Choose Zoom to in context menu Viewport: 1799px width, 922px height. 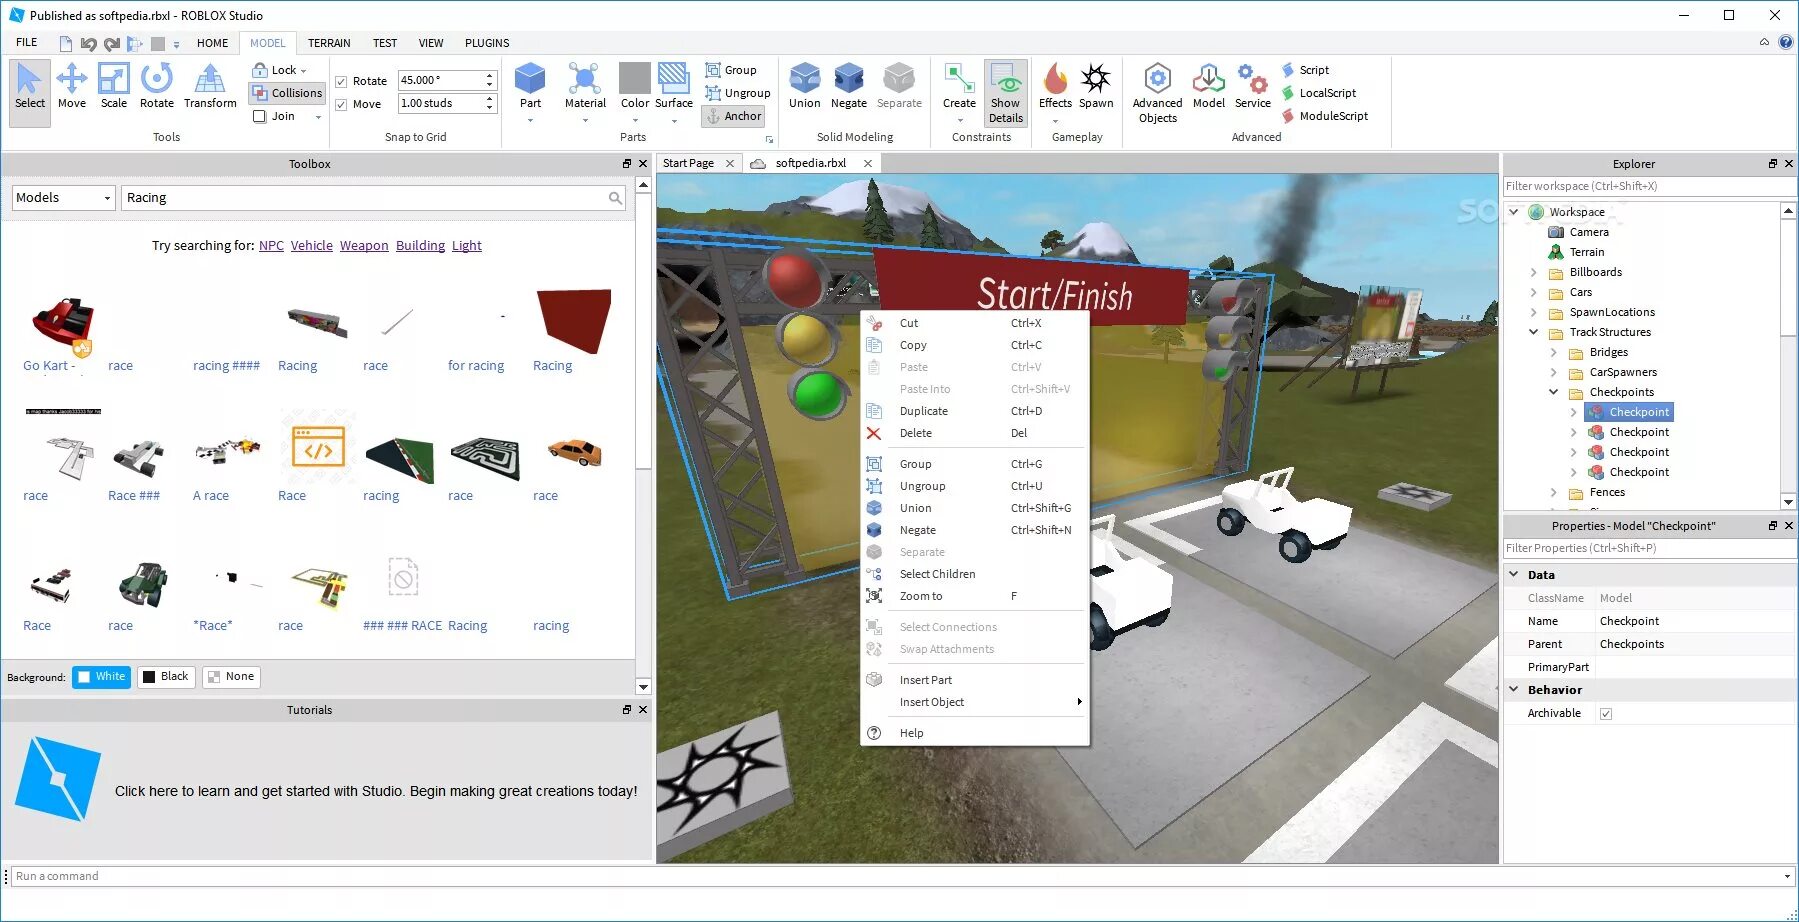click(974, 596)
